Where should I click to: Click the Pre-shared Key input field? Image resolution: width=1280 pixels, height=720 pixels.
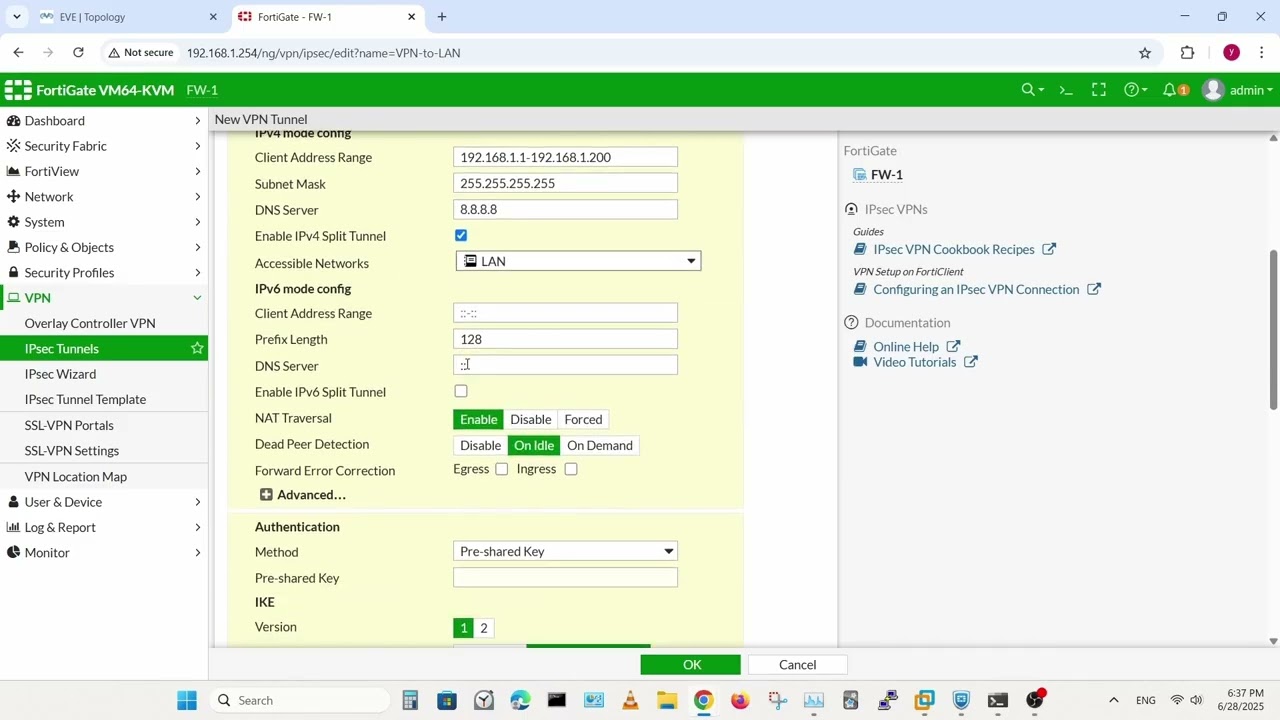point(565,577)
